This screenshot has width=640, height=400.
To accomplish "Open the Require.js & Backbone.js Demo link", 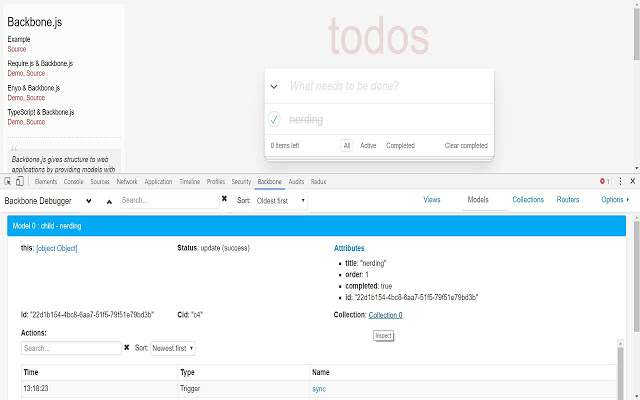I will pyautogui.click(x=15, y=73).
